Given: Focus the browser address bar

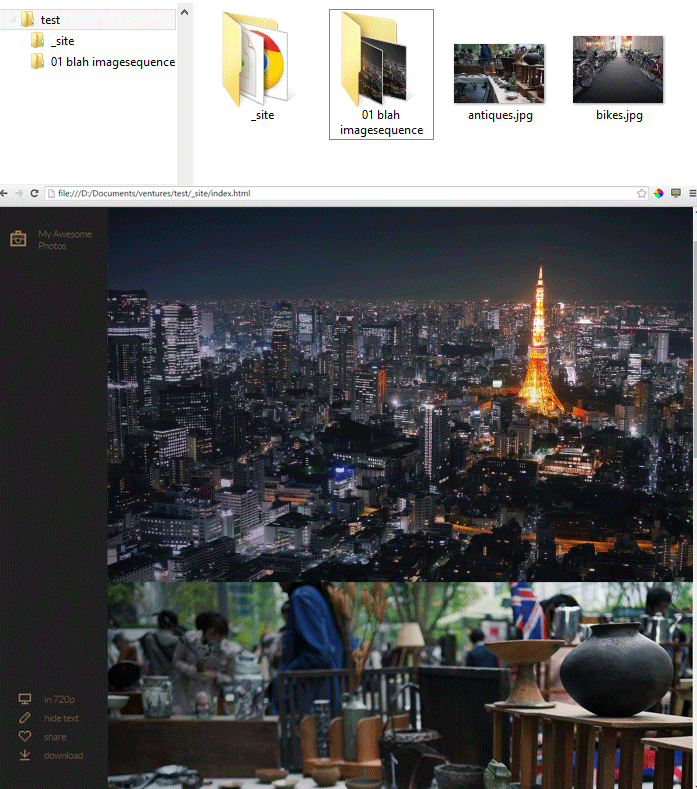Looking at the screenshot, I should [x=346, y=193].
